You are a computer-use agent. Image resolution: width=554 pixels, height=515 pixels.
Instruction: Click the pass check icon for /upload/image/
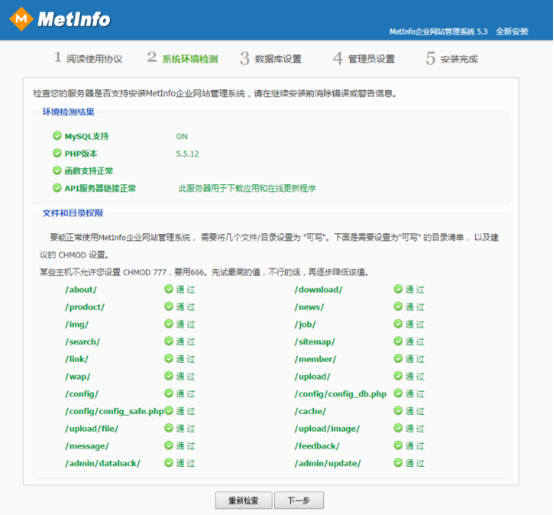398,428
